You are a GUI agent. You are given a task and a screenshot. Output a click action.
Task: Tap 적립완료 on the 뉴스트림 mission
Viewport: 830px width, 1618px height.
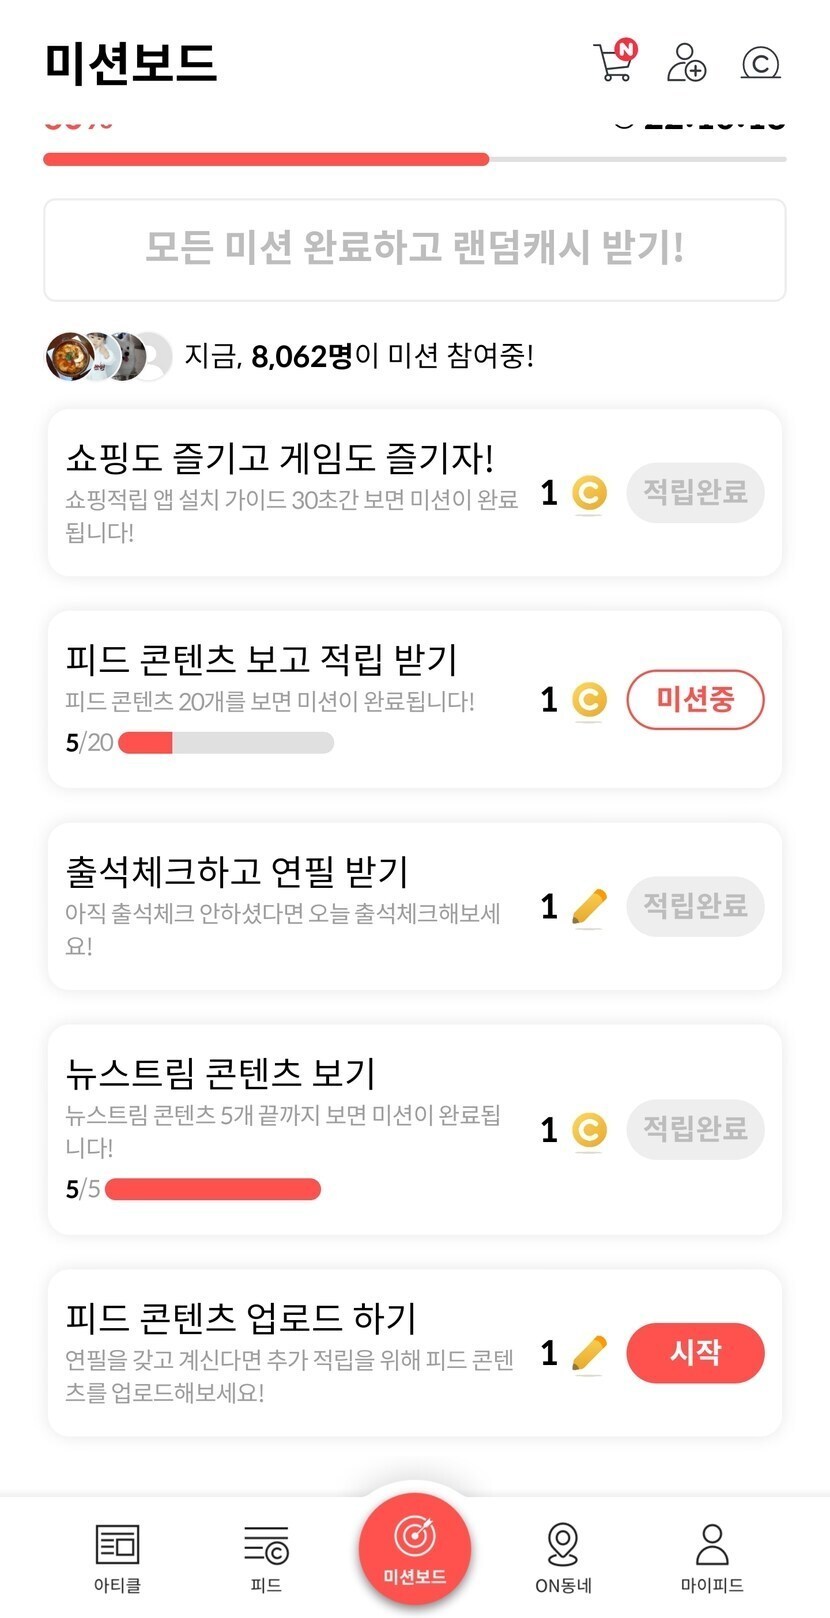click(x=695, y=1129)
